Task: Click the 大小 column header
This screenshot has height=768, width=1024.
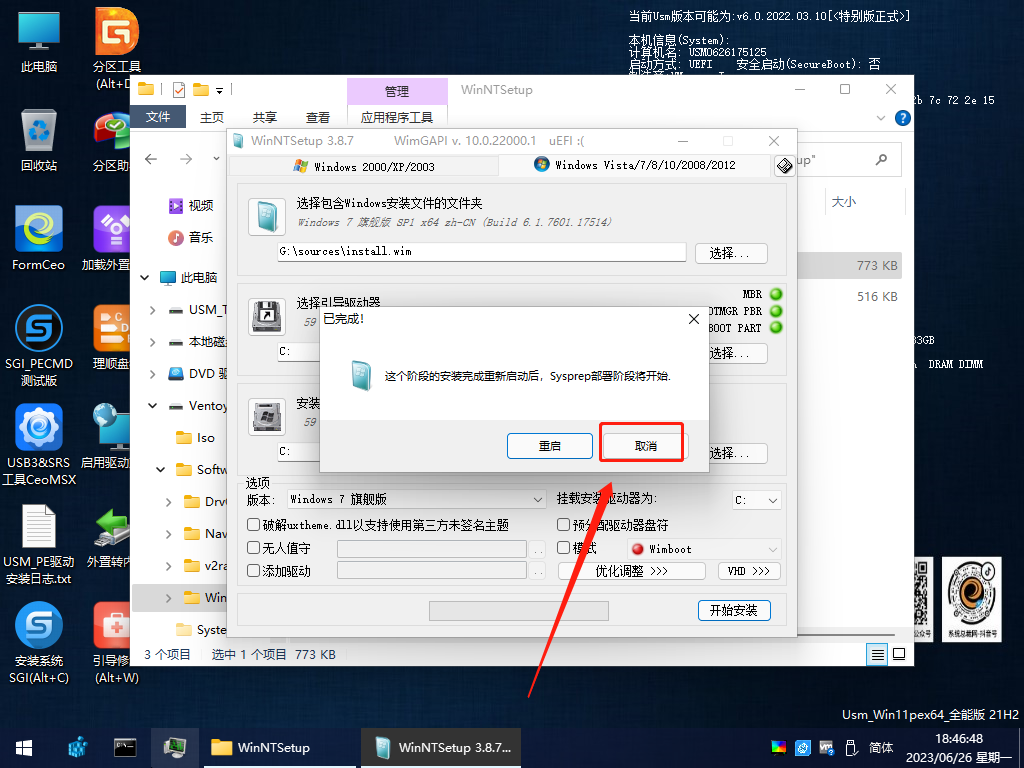Action: point(844,202)
